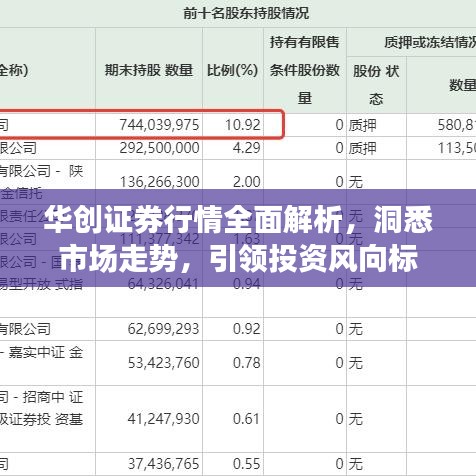
Task: Click the 股份 状态 column header
Action: (376, 85)
